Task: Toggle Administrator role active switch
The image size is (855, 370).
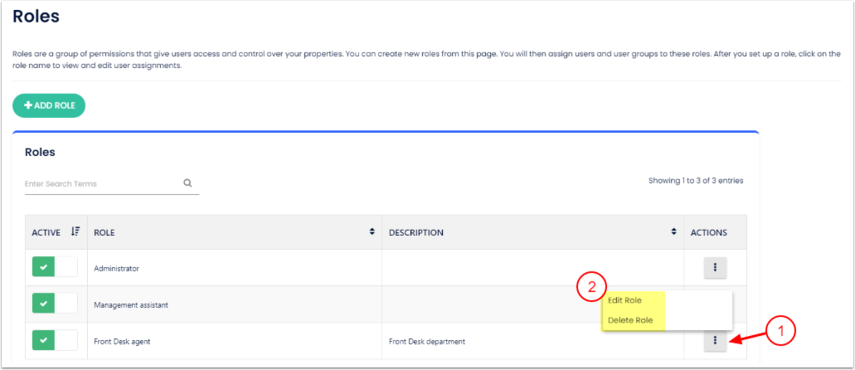Action: click(x=55, y=267)
